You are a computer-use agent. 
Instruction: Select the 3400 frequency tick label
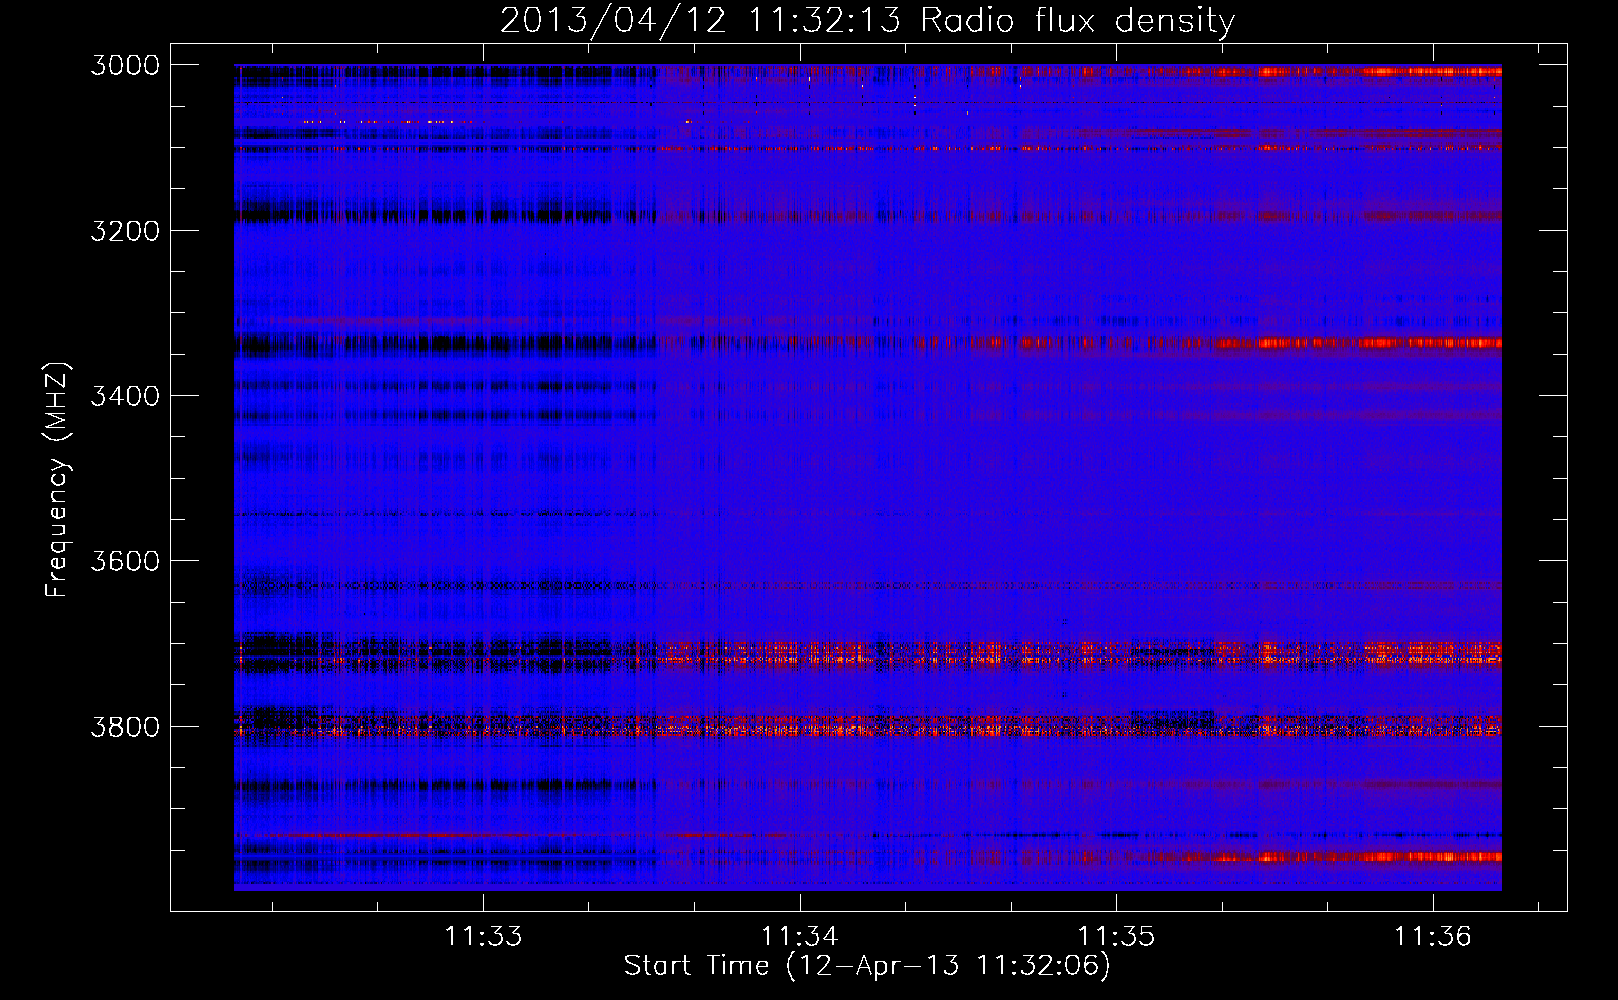[125, 396]
